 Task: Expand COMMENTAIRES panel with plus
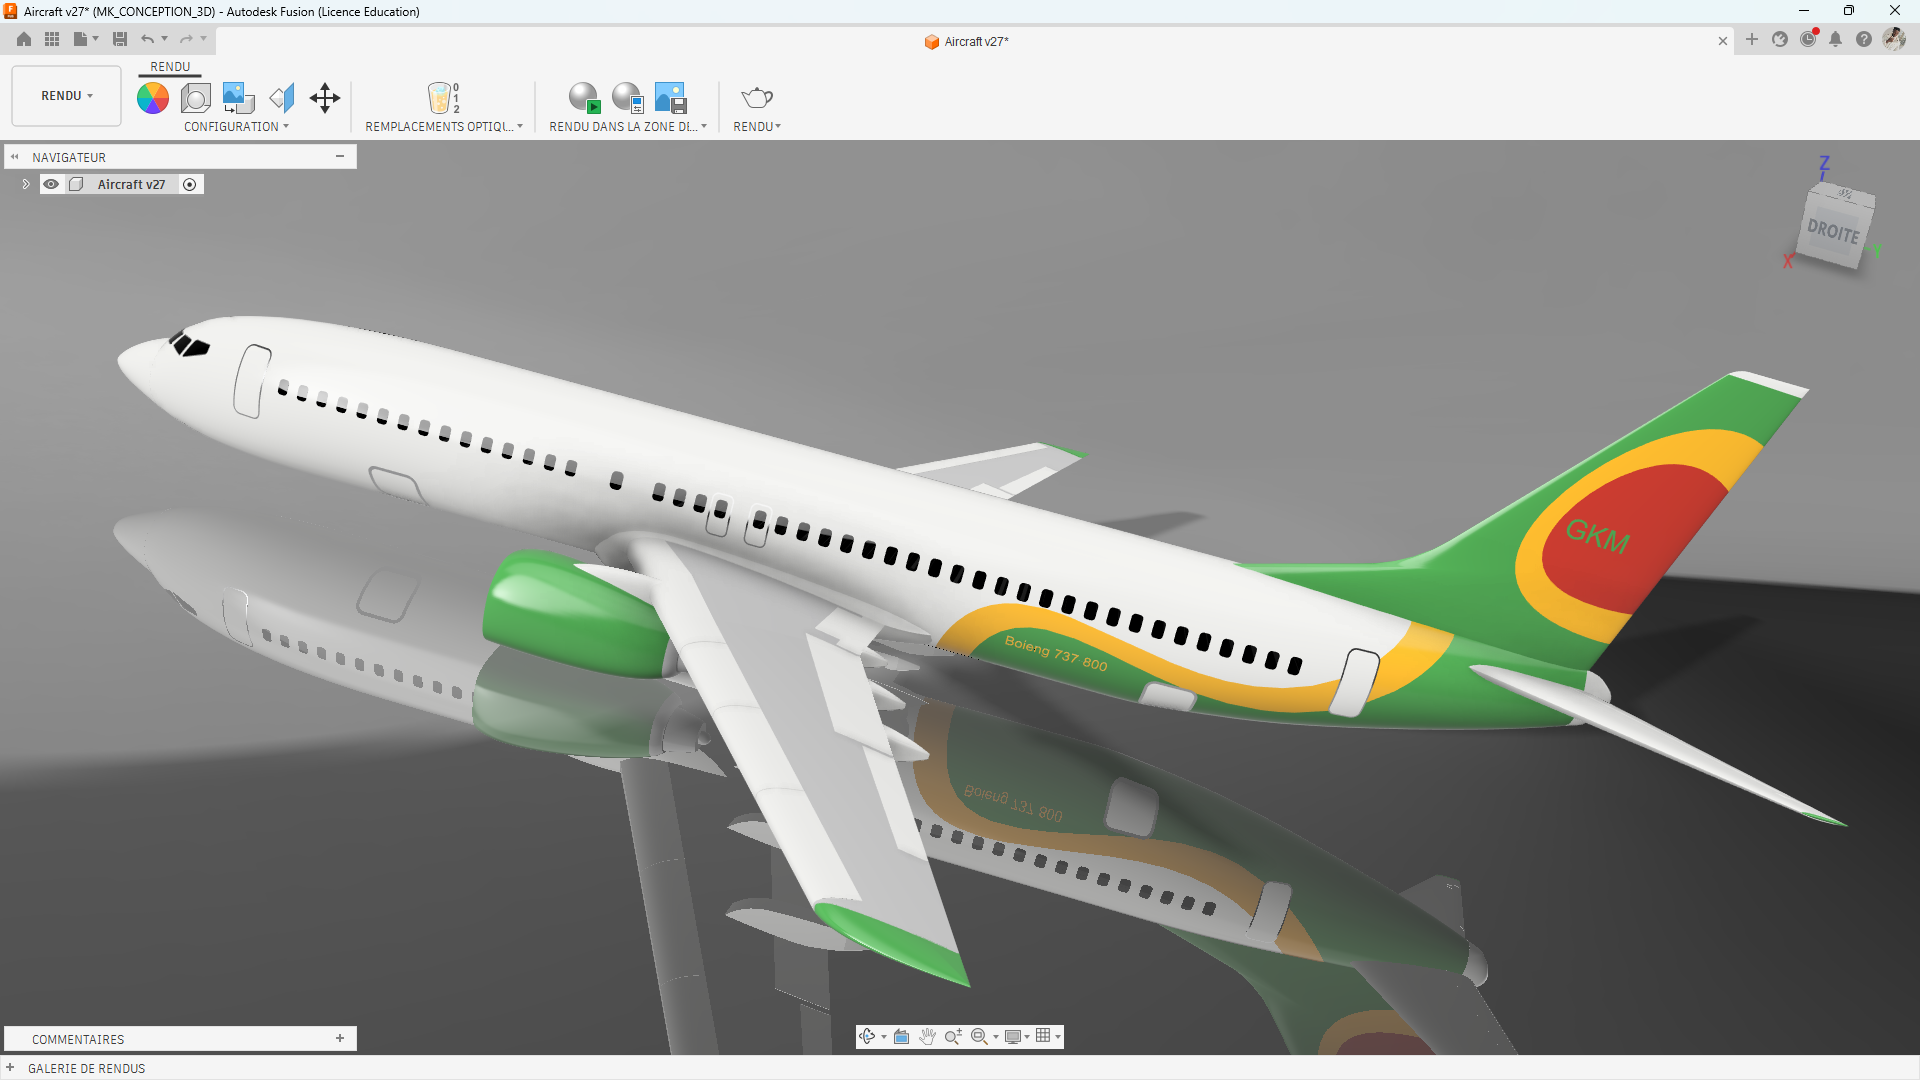click(x=340, y=1038)
